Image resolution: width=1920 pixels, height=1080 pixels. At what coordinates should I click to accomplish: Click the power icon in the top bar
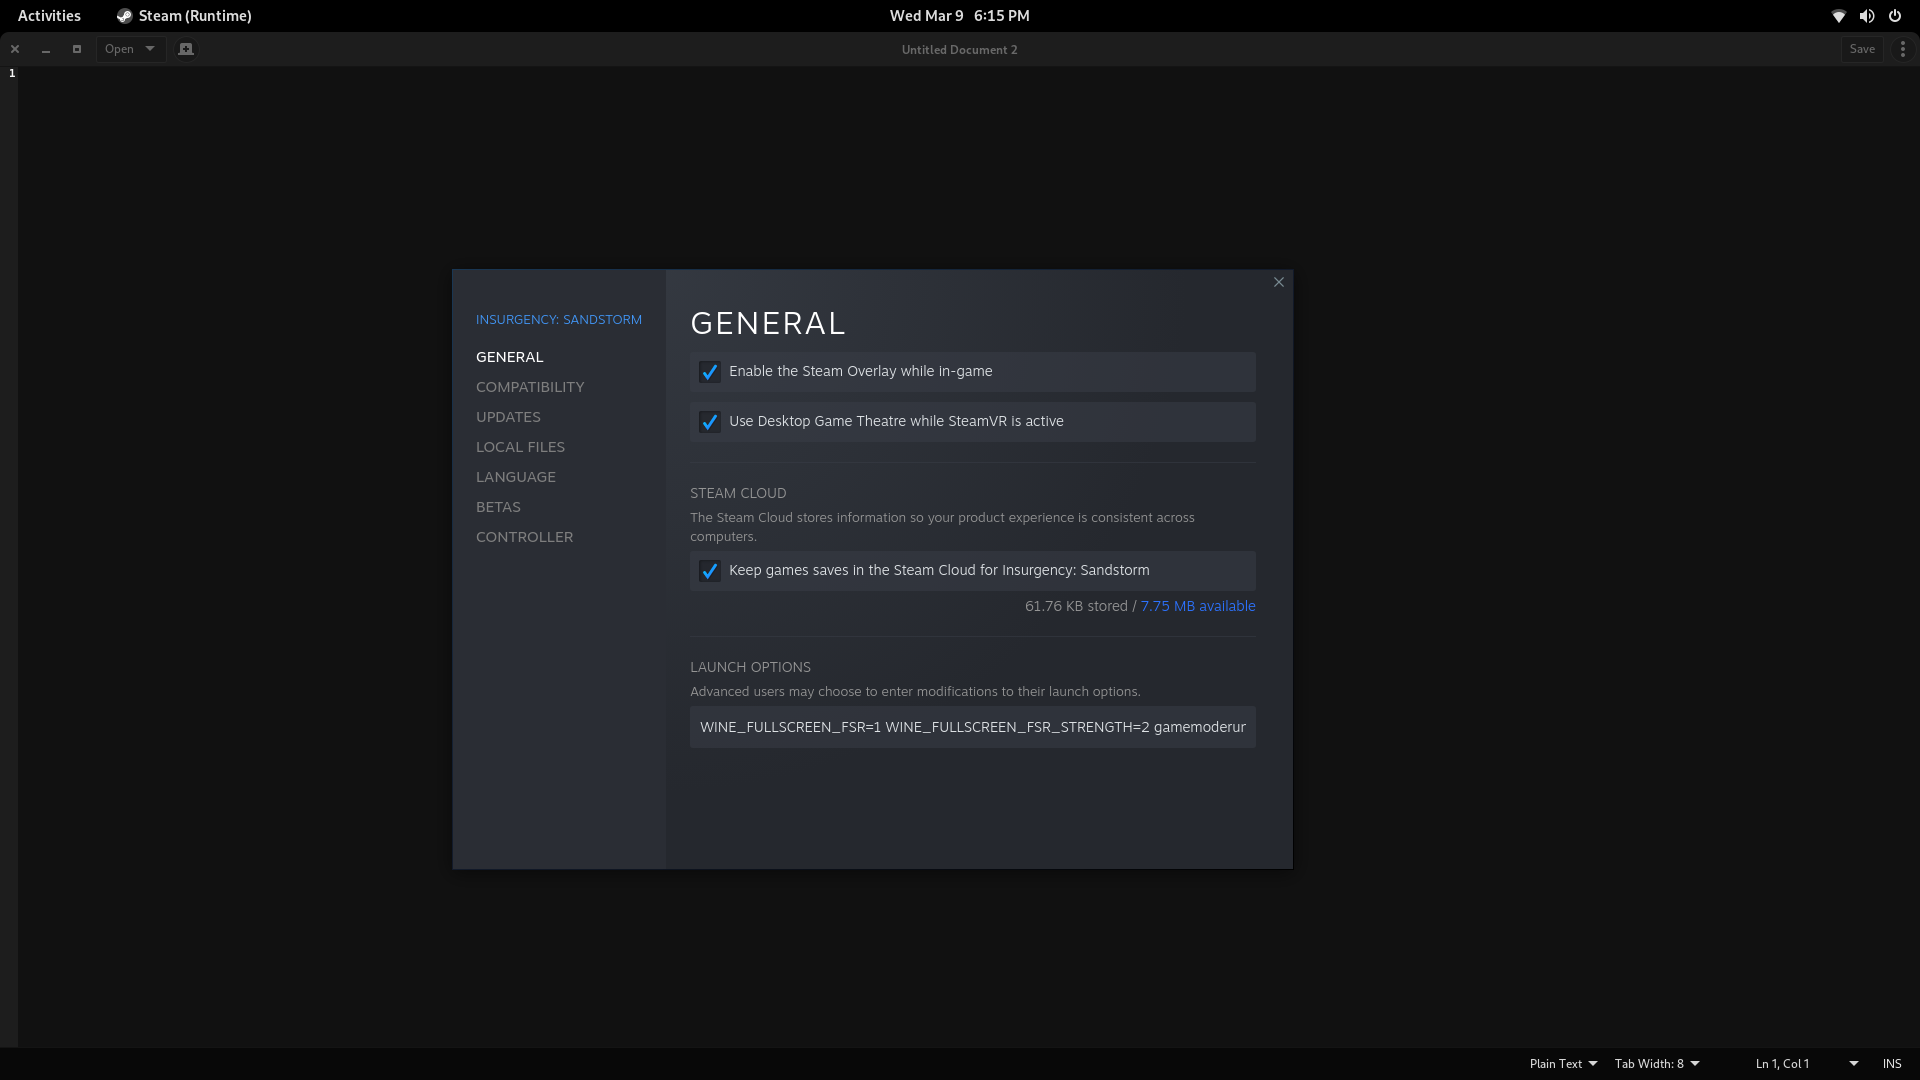[x=1895, y=16]
